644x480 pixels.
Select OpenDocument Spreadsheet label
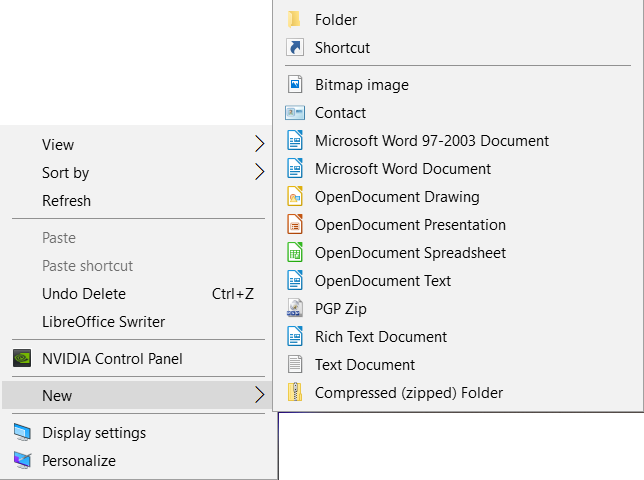[410, 253]
